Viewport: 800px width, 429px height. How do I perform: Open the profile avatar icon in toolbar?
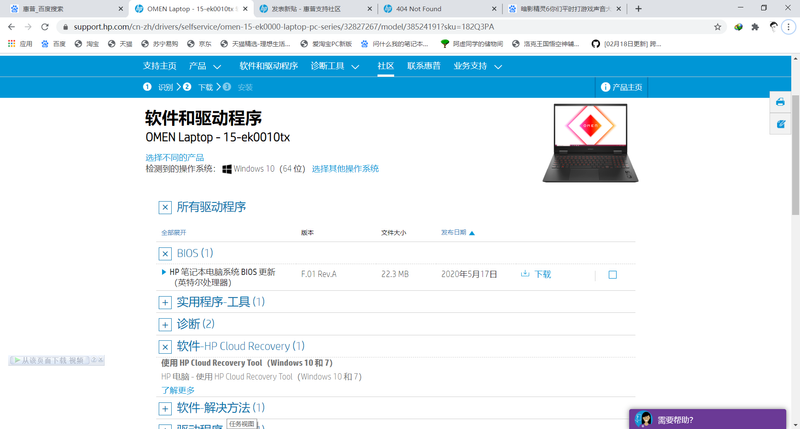tap(773, 27)
